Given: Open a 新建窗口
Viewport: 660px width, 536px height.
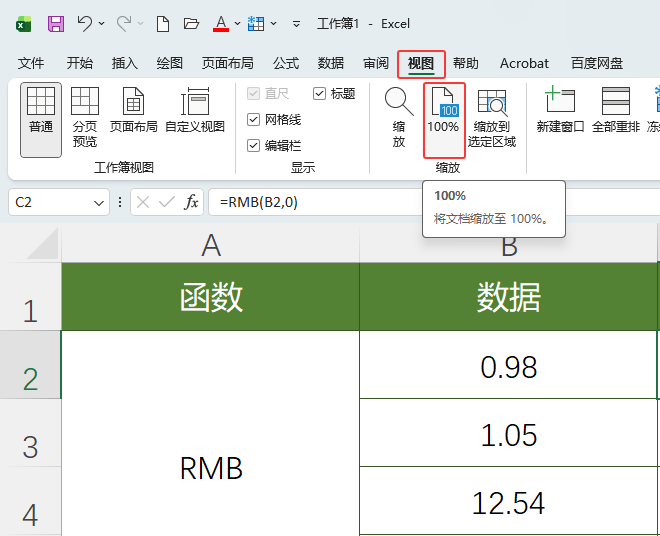Looking at the screenshot, I should coord(560,110).
